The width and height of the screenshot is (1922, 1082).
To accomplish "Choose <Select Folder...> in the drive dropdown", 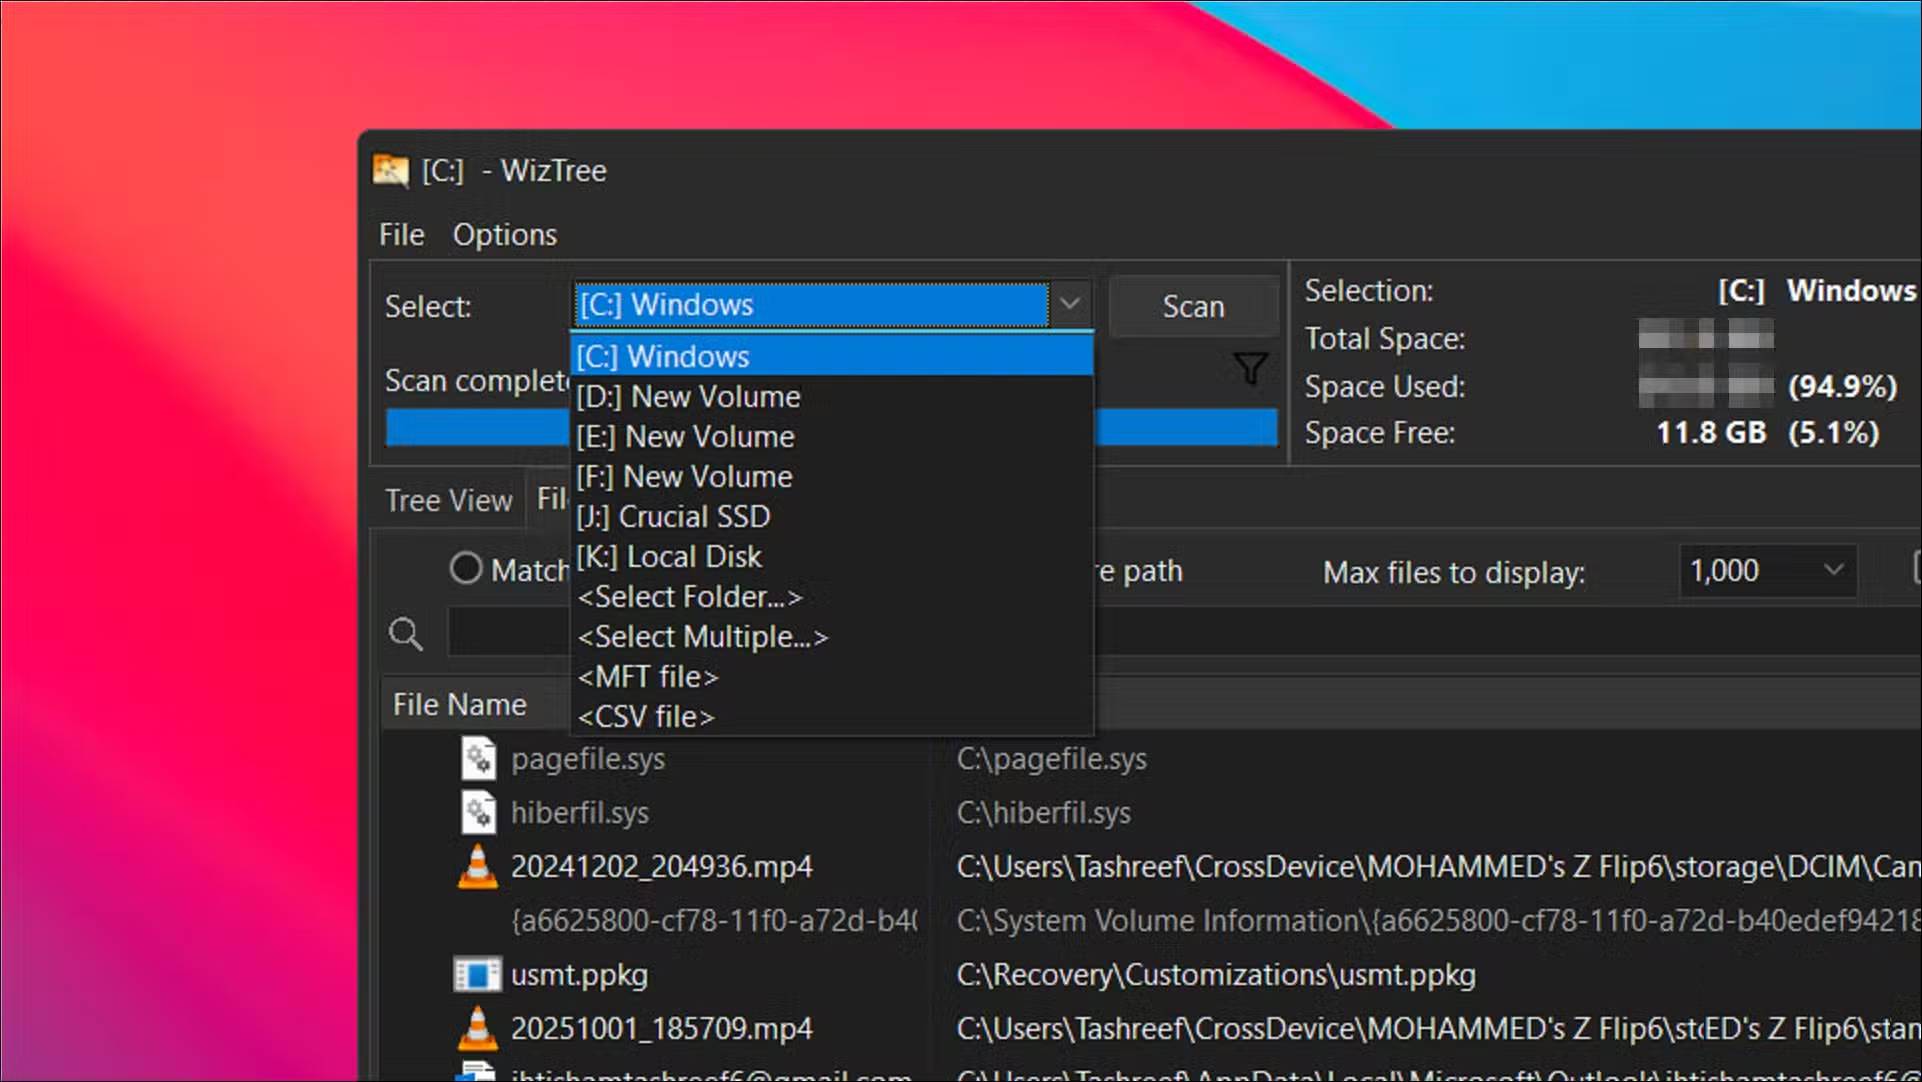I will 691,596.
